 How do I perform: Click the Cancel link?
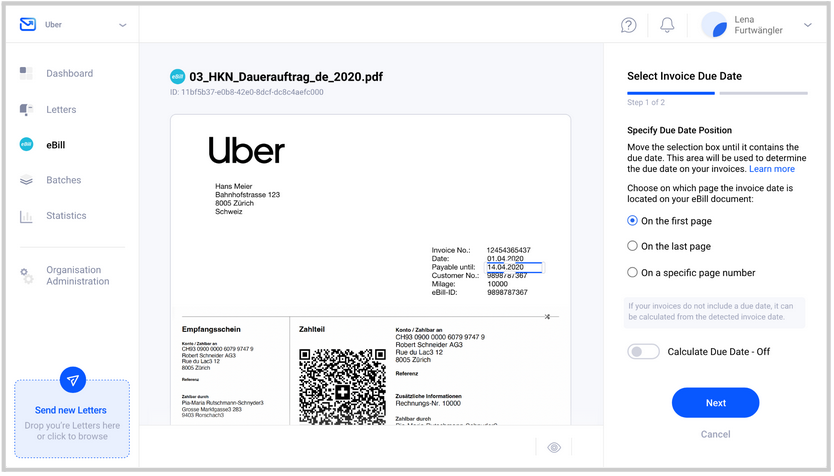click(x=715, y=435)
